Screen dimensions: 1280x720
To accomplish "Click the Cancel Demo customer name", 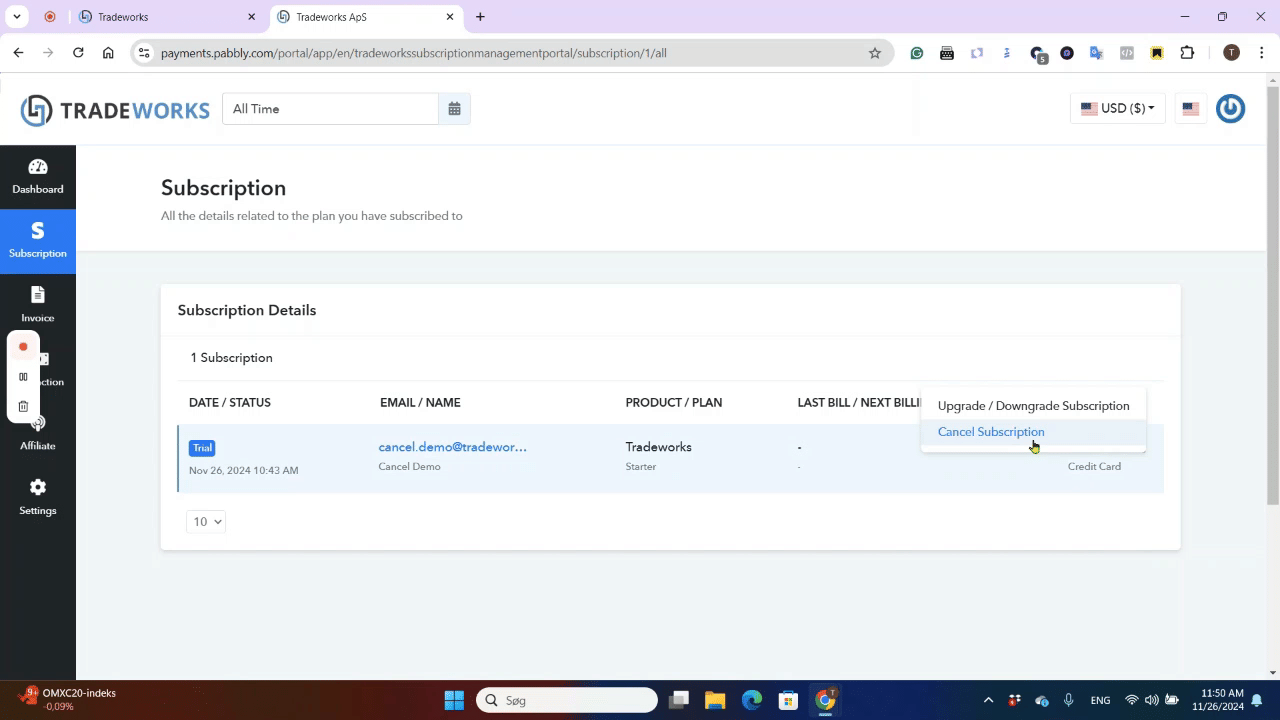I will point(409,467).
